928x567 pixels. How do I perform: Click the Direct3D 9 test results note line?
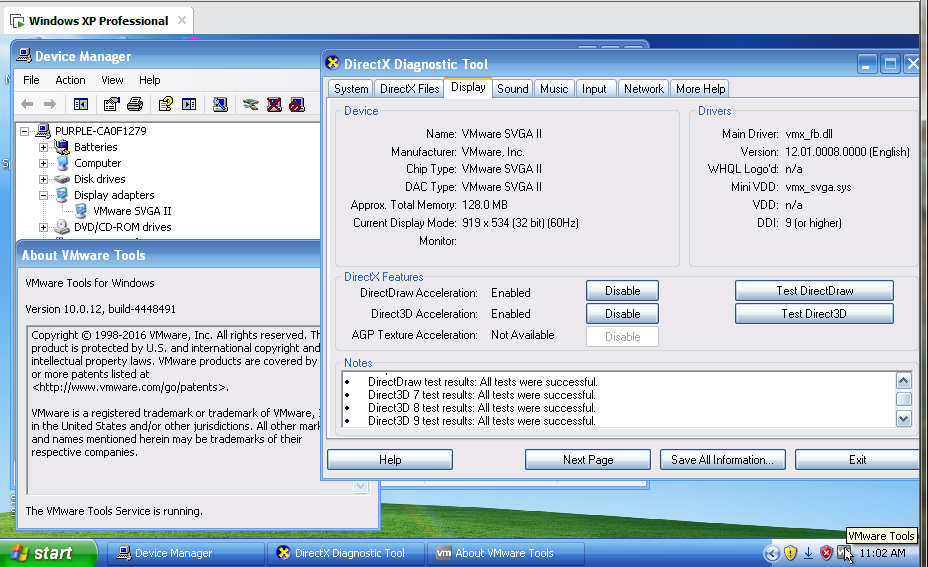(x=481, y=421)
